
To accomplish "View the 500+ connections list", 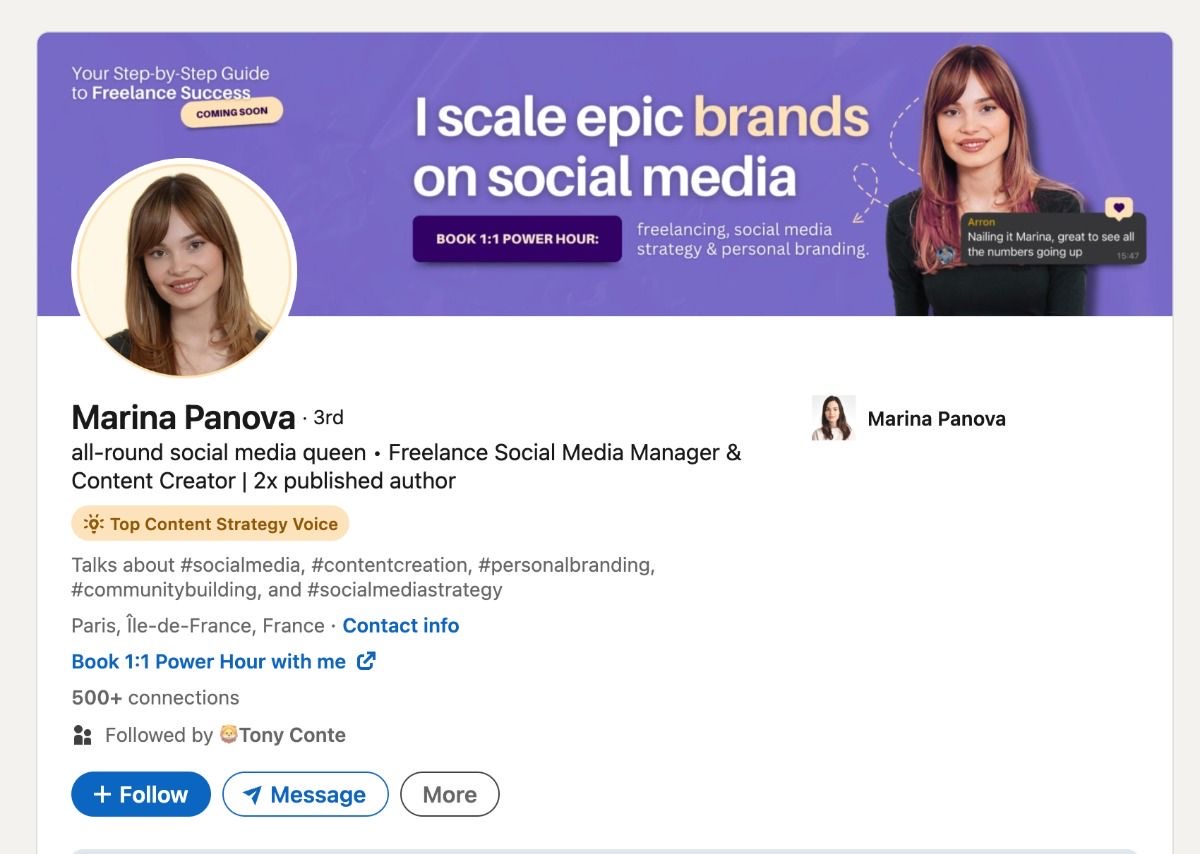I will click(x=156, y=698).
